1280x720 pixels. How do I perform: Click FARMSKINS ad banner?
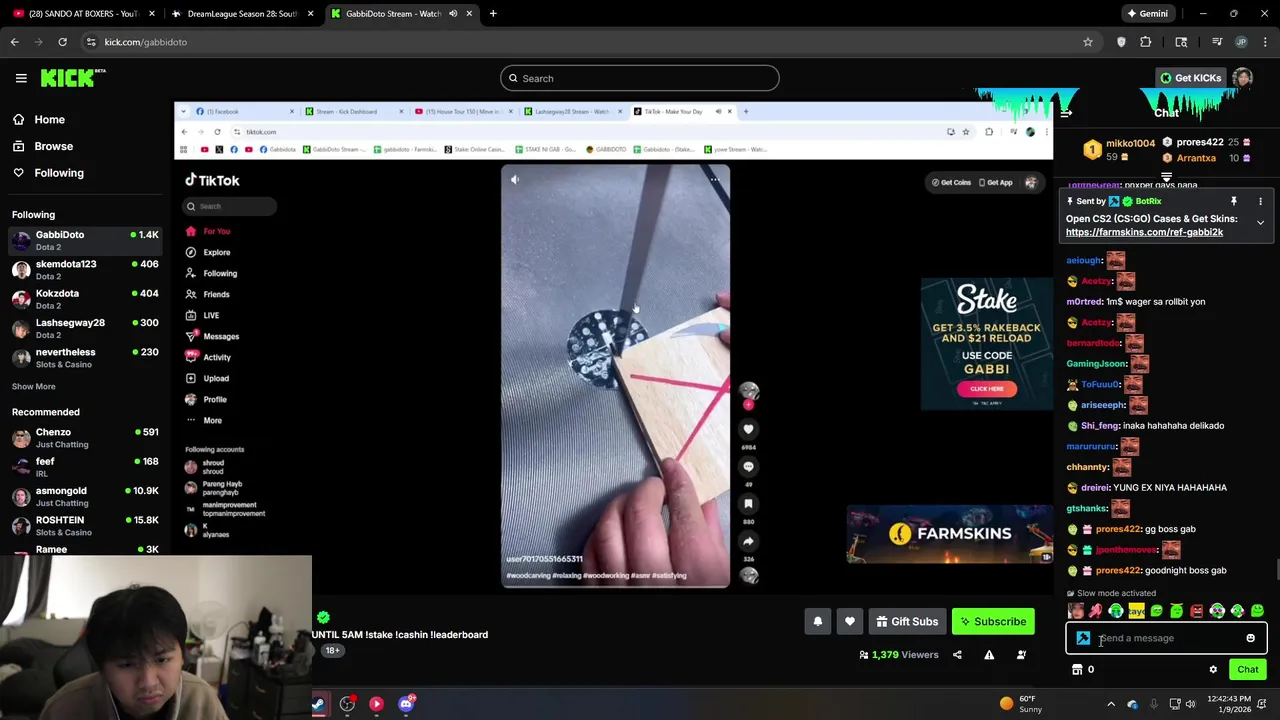pyautogui.click(x=949, y=534)
